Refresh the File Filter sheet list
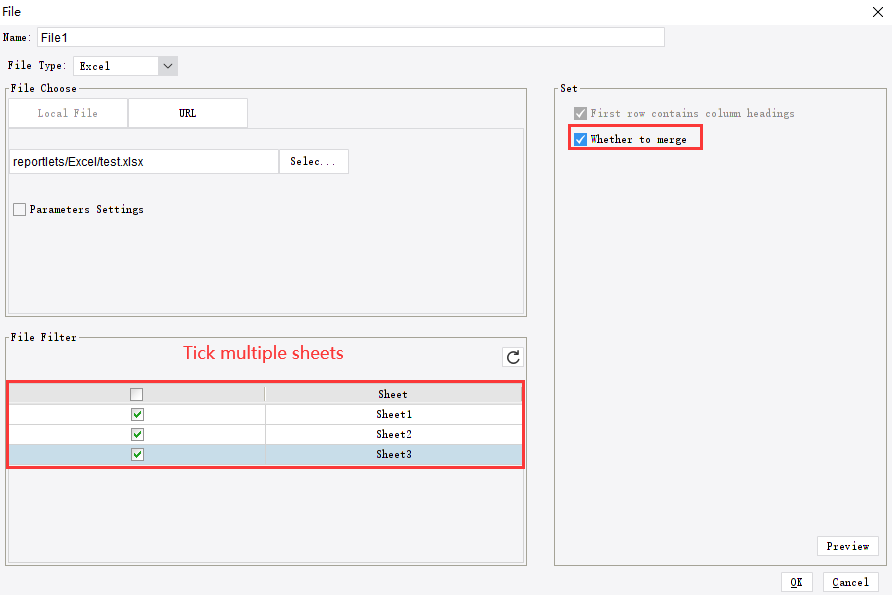Image resolution: width=892 pixels, height=595 pixels. (x=513, y=357)
